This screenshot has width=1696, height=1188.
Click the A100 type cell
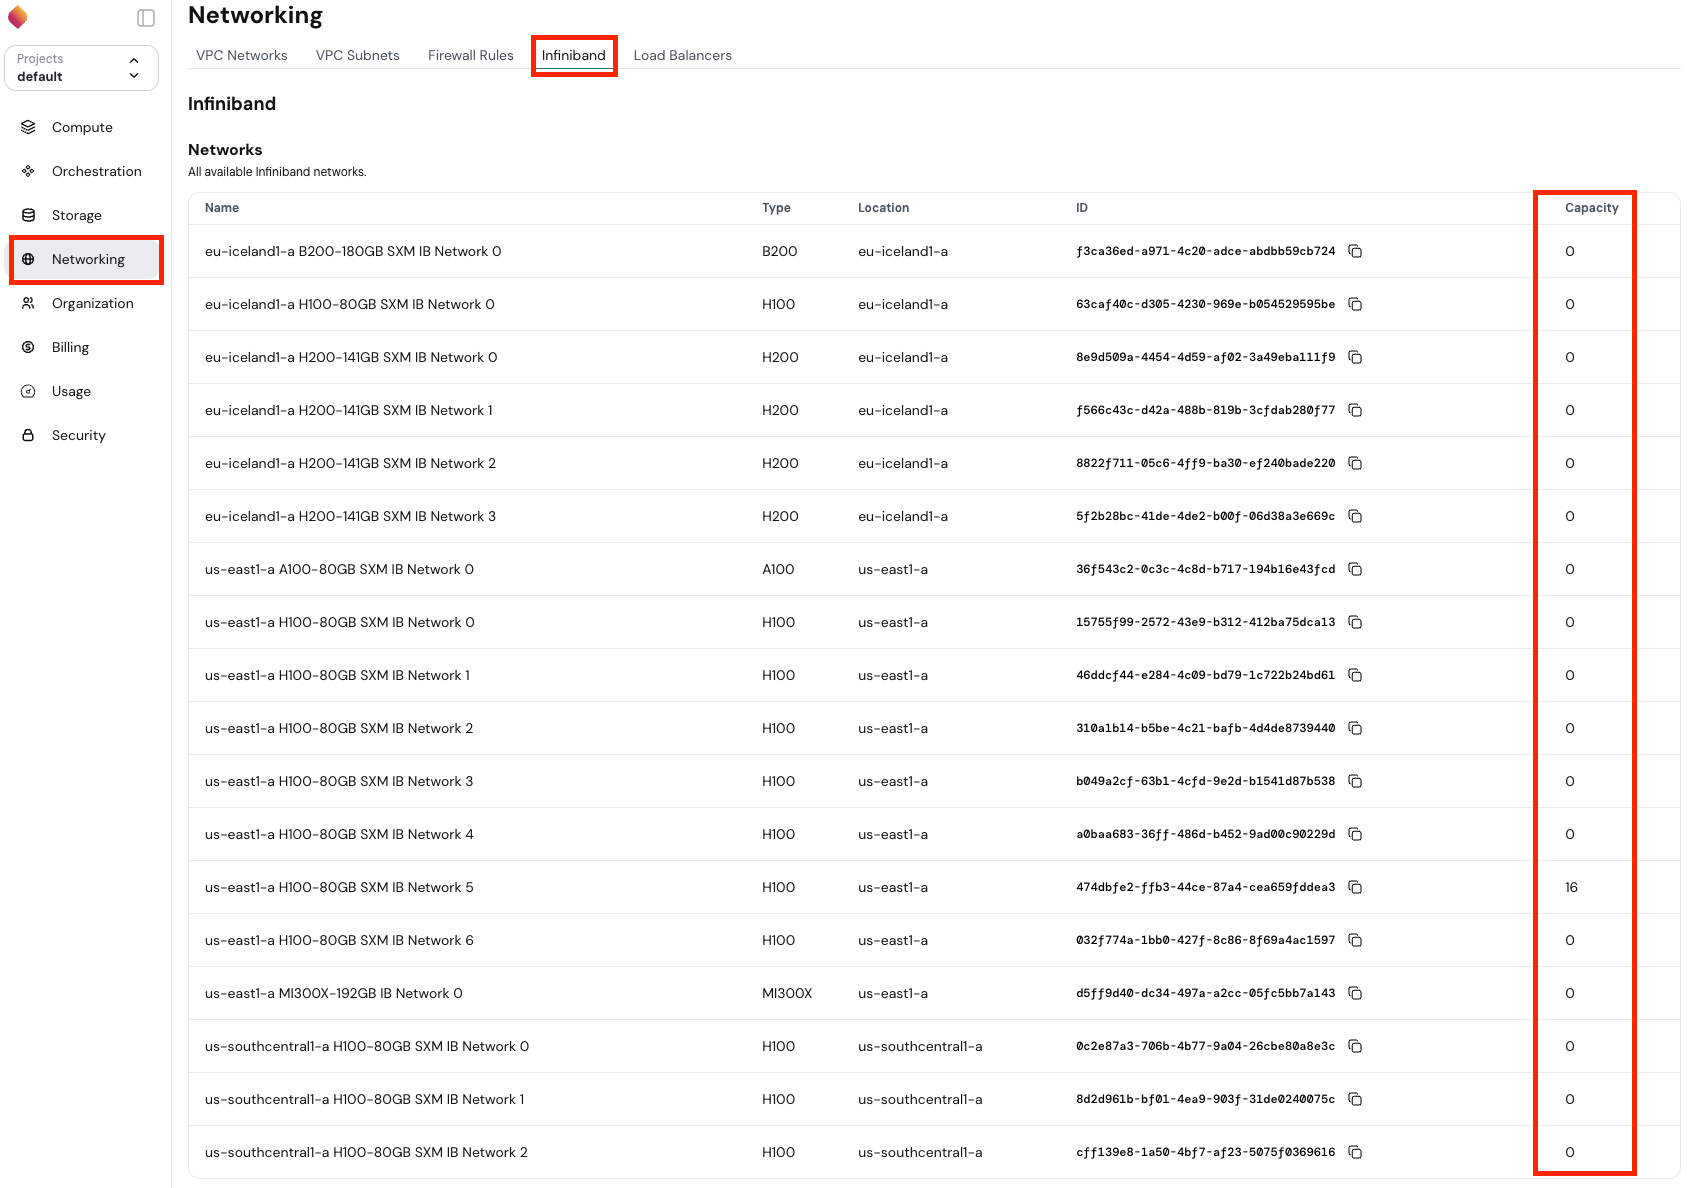tap(778, 569)
